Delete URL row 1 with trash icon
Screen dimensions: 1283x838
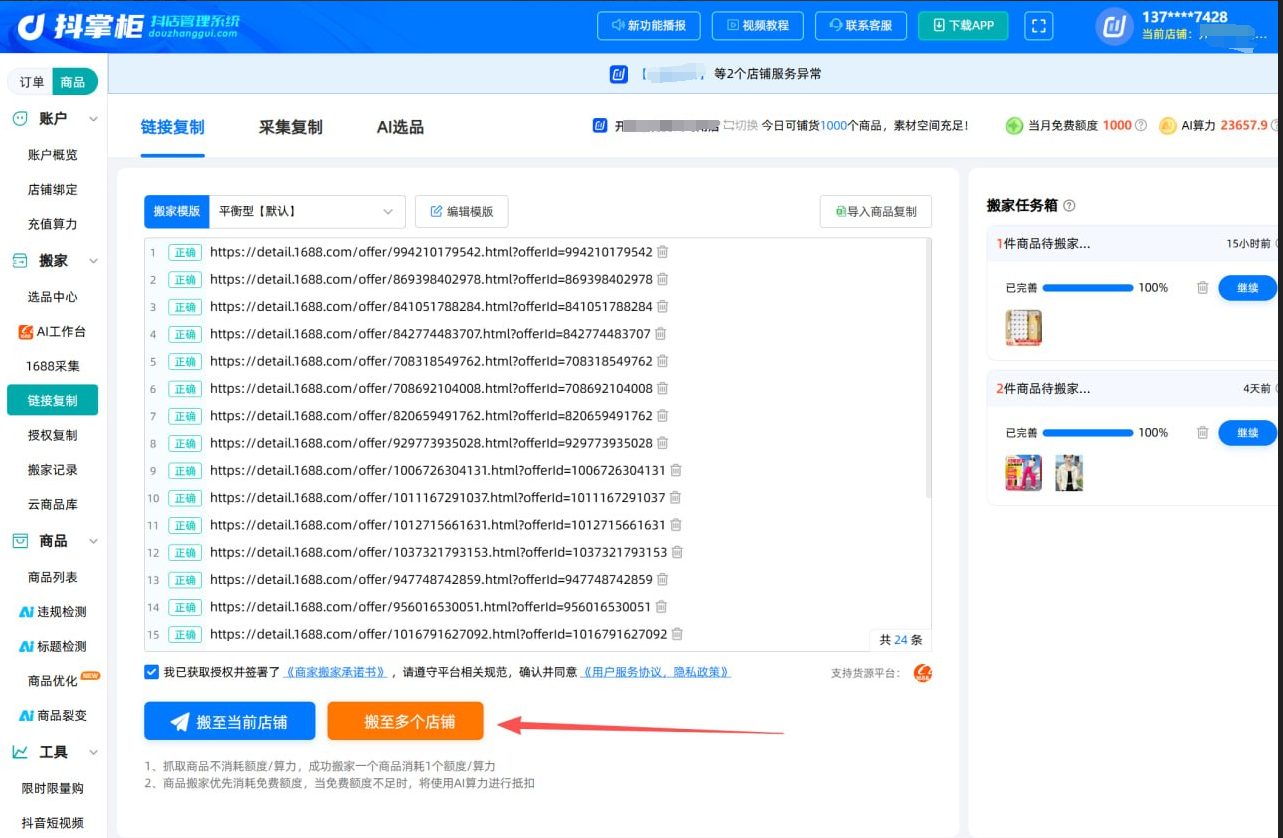click(x=662, y=252)
